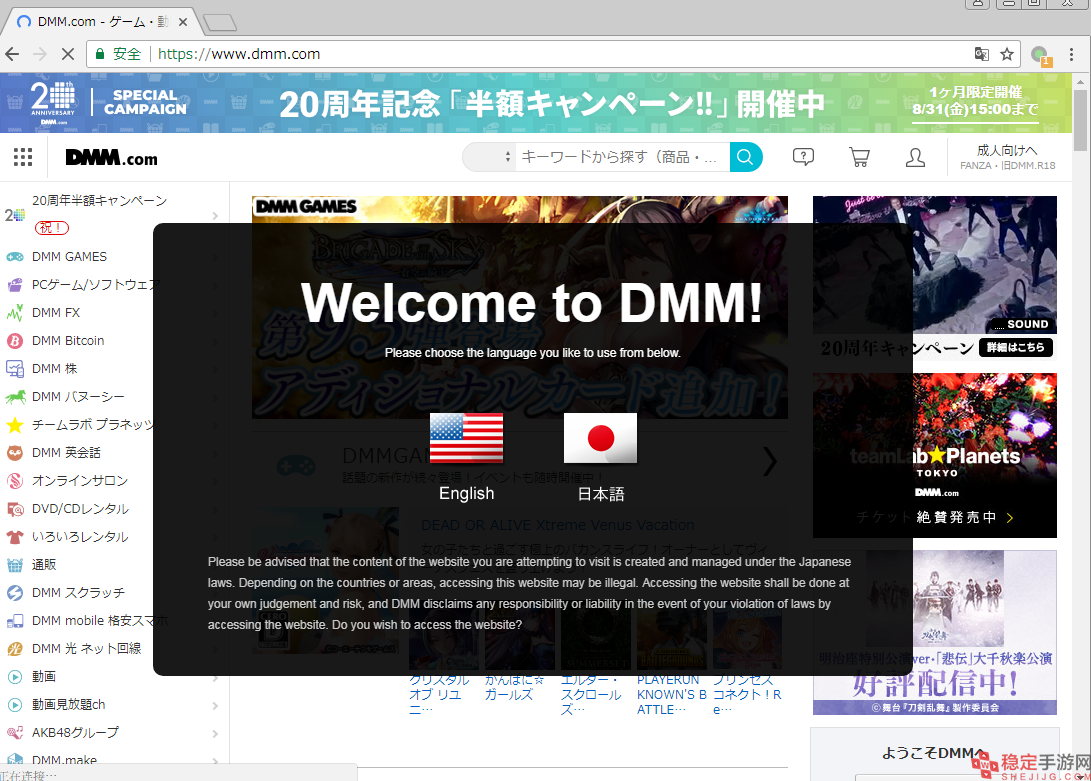Open the プリンセスコネクト game link
Viewport: 1091px width, 781px height.
click(747, 694)
